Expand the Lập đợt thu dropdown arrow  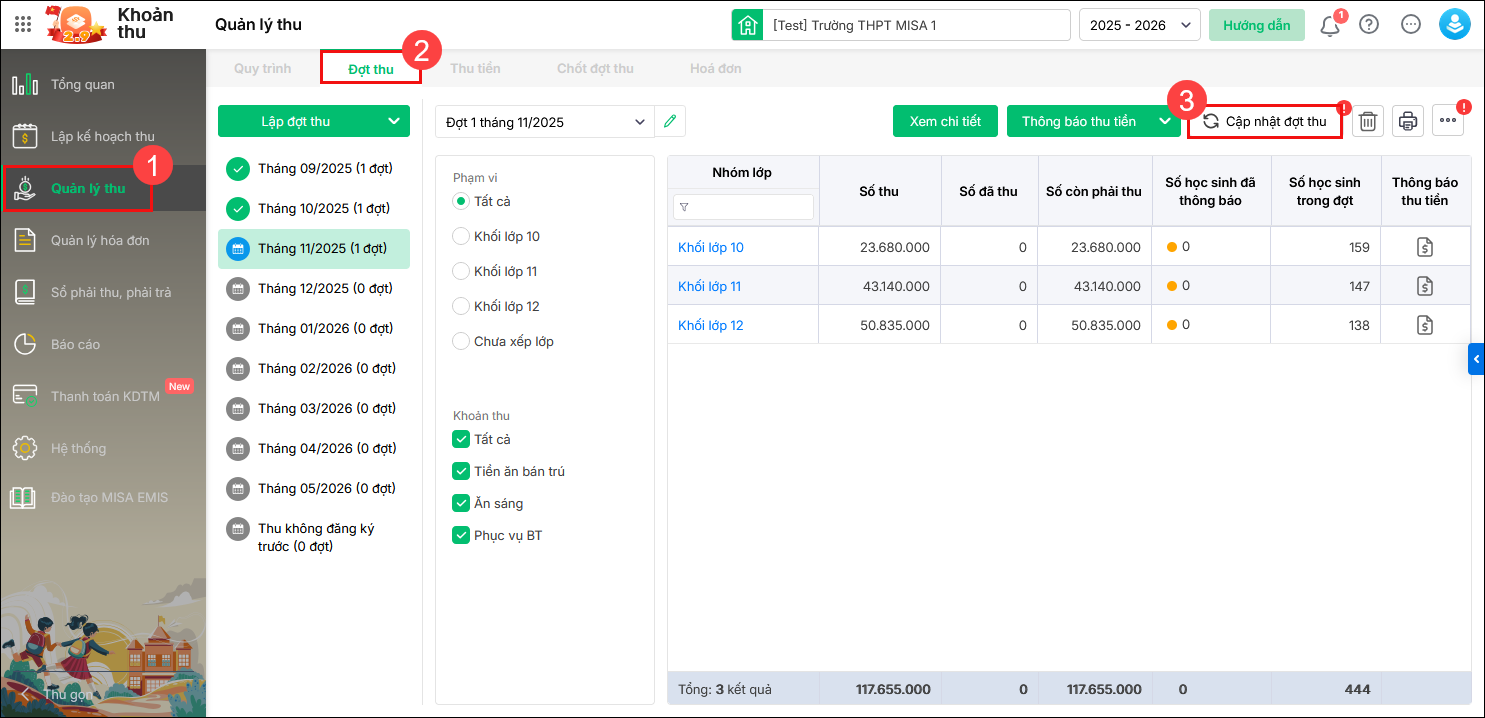tap(392, 122)
